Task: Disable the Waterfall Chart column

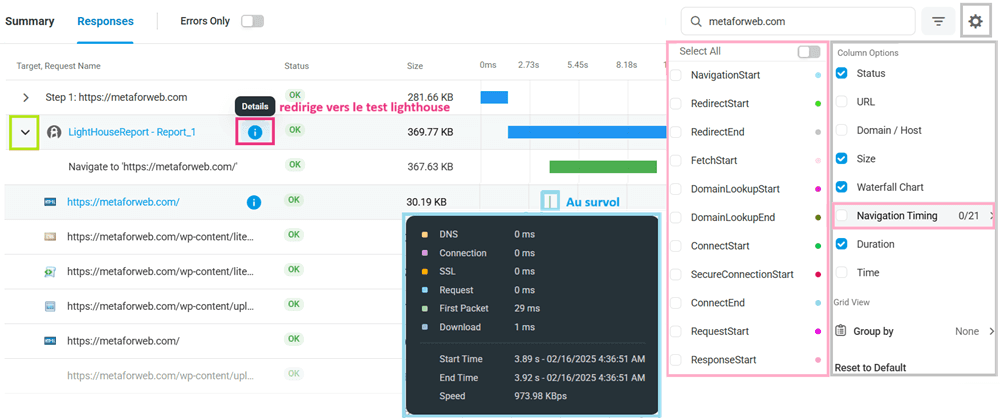Action: point(842,187)
